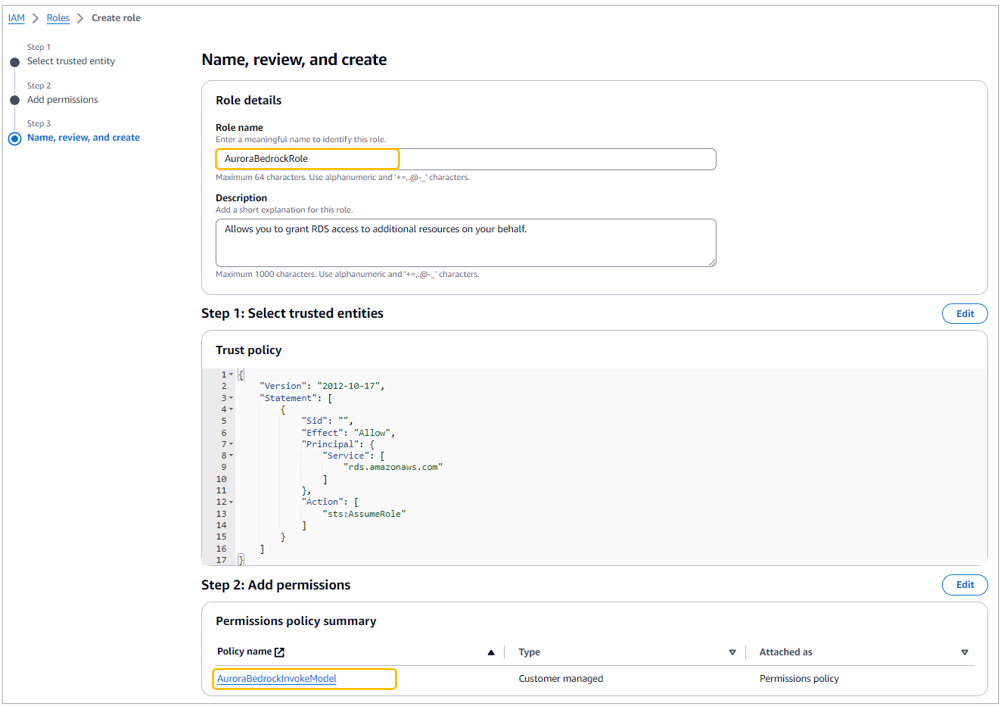Click the external link icon beside Policy name
This screenshot has width=1000, height=706.
280,652
